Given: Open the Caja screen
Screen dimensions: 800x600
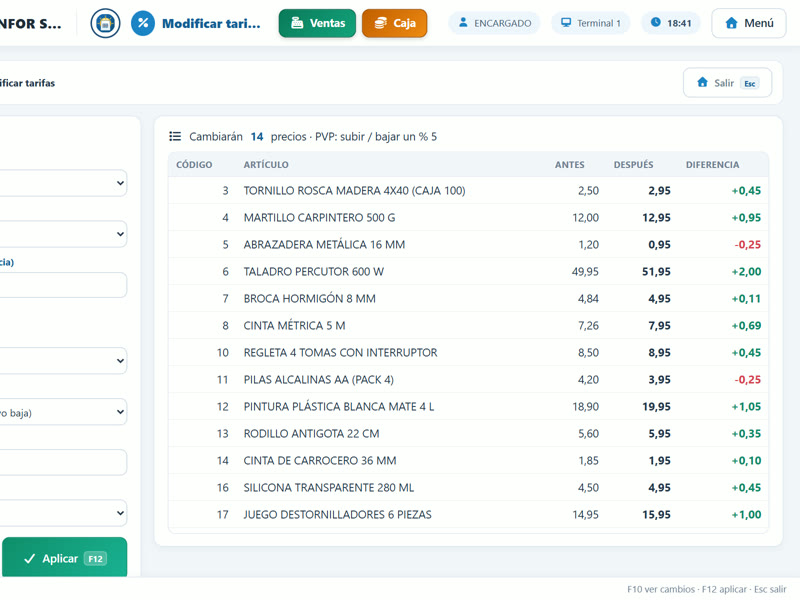Looking at the screenshot, I should point(394,23).
